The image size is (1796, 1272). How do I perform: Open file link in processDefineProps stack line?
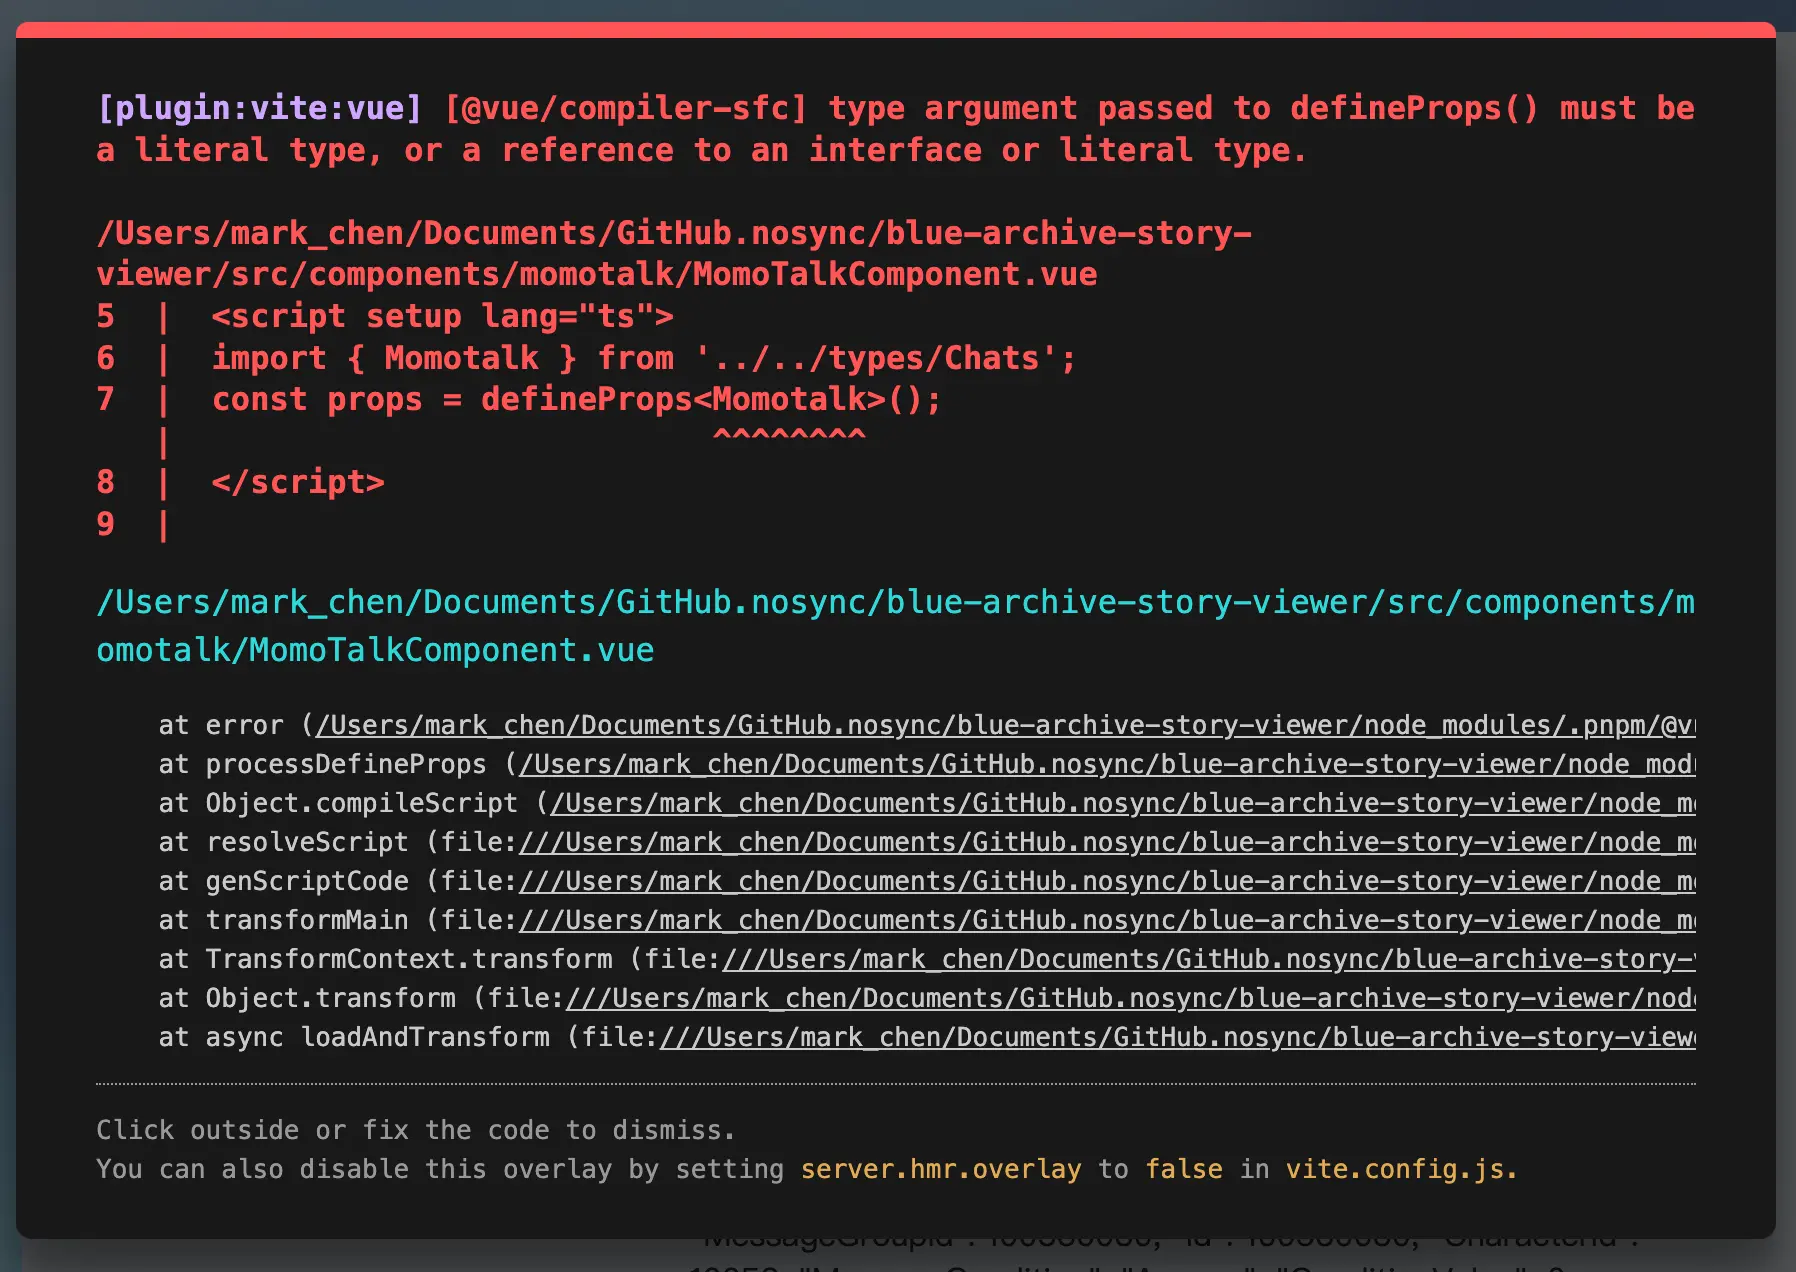[1107, 764]
